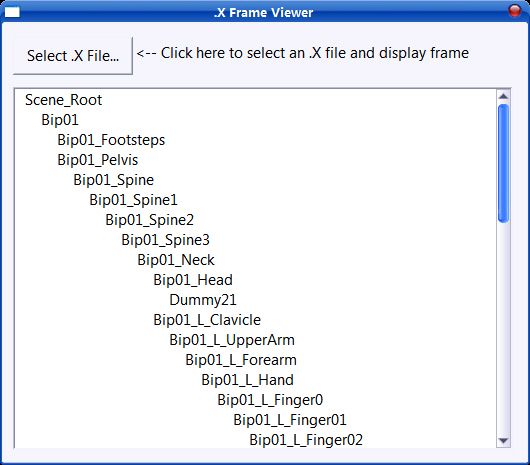Screen dimensions: 530x465
Task: Click the instruction text about selecting an .X file
Action: click(x=303, y=53)
